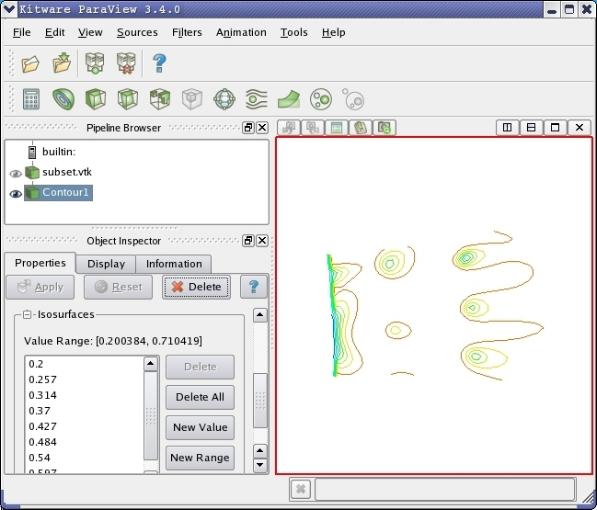This screenshot has height=510, width=597.
Task: Click the Disconnect from server icon
Action: [126, 63]
